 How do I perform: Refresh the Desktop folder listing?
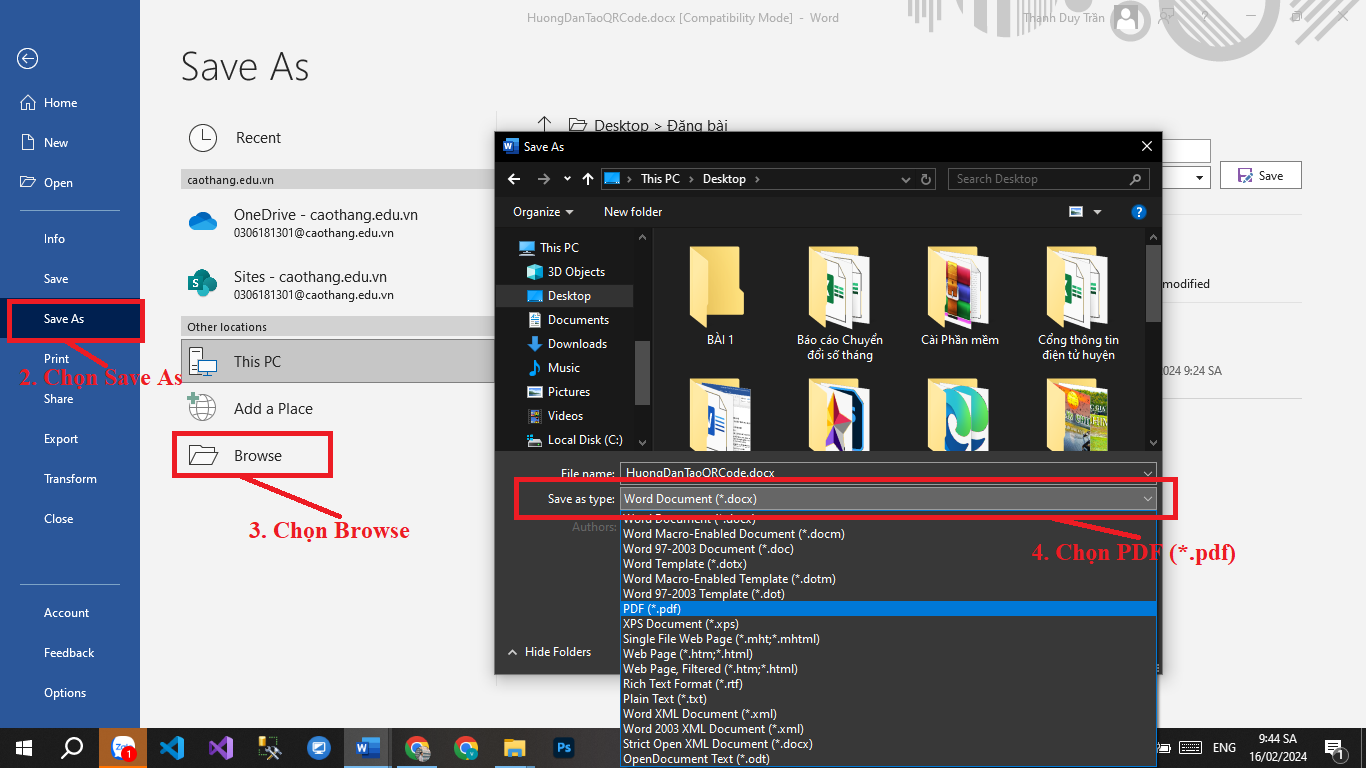click(926, 179)
